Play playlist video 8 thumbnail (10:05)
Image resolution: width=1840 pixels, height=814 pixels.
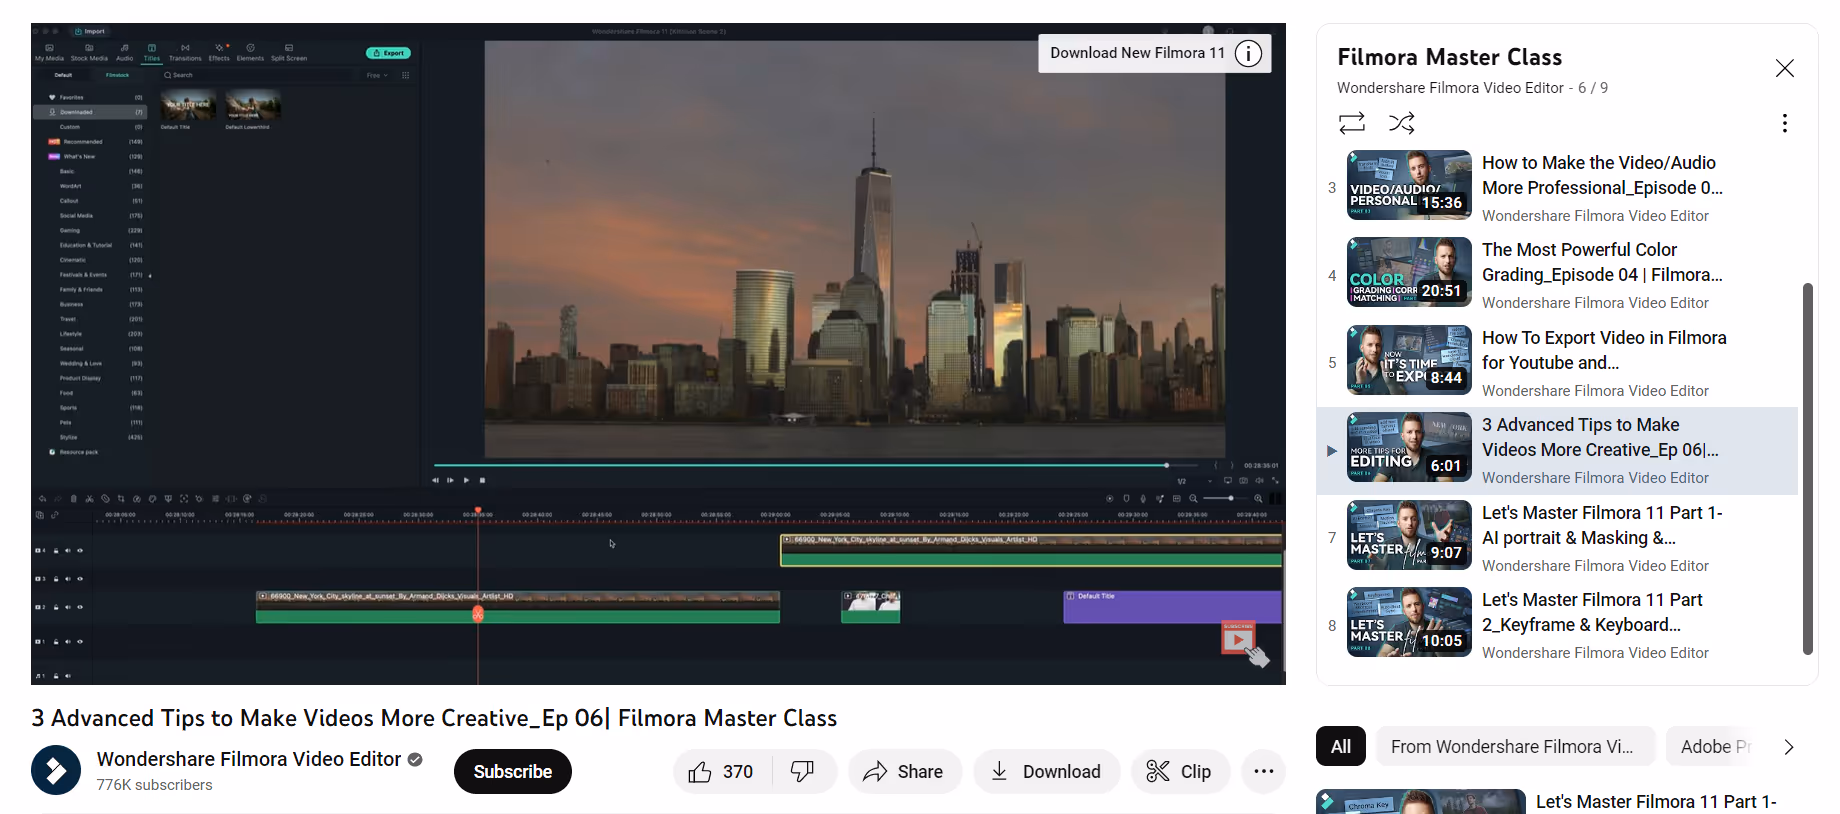tap(1409, 622)
